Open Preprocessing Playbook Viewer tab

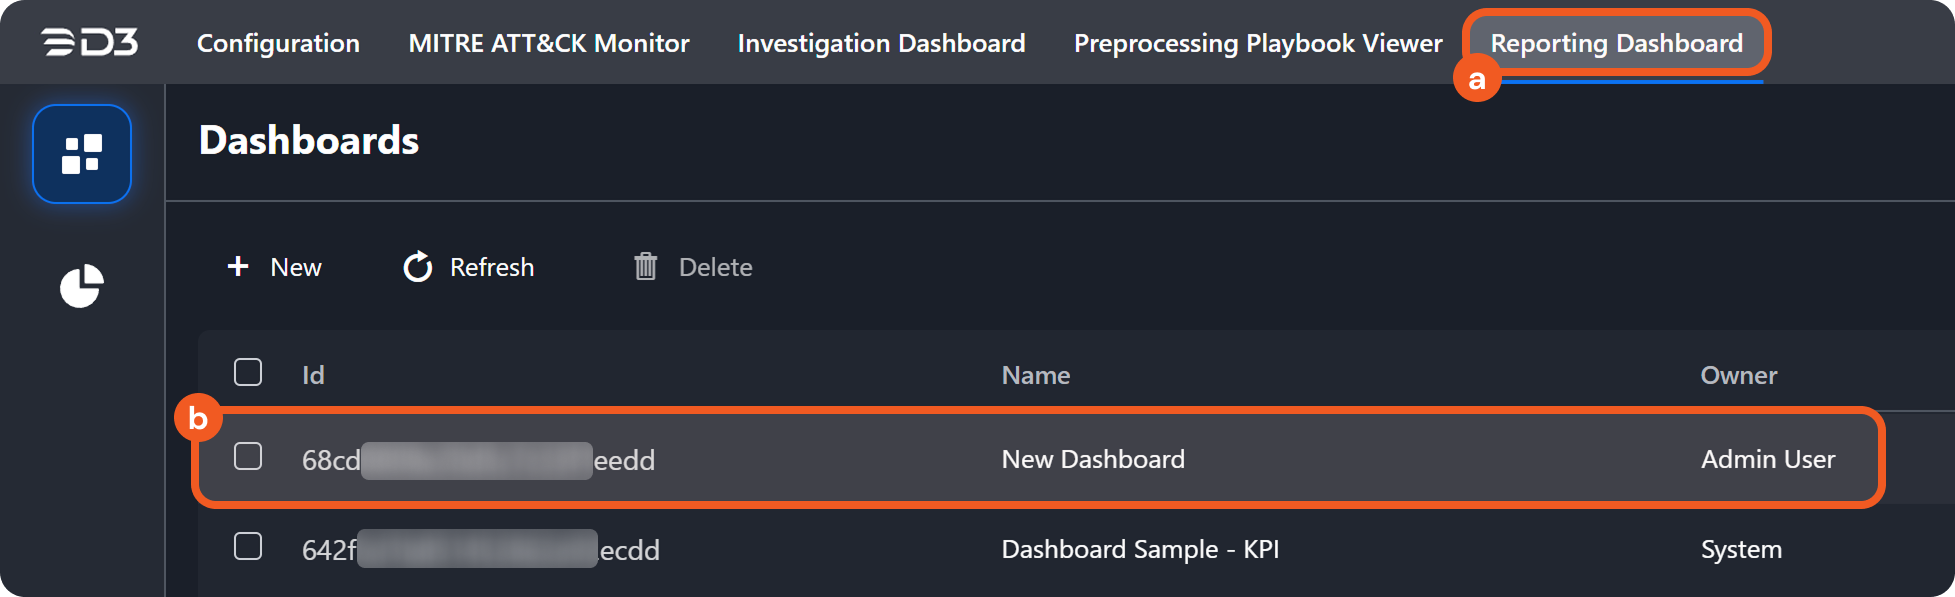[1258, 43]
